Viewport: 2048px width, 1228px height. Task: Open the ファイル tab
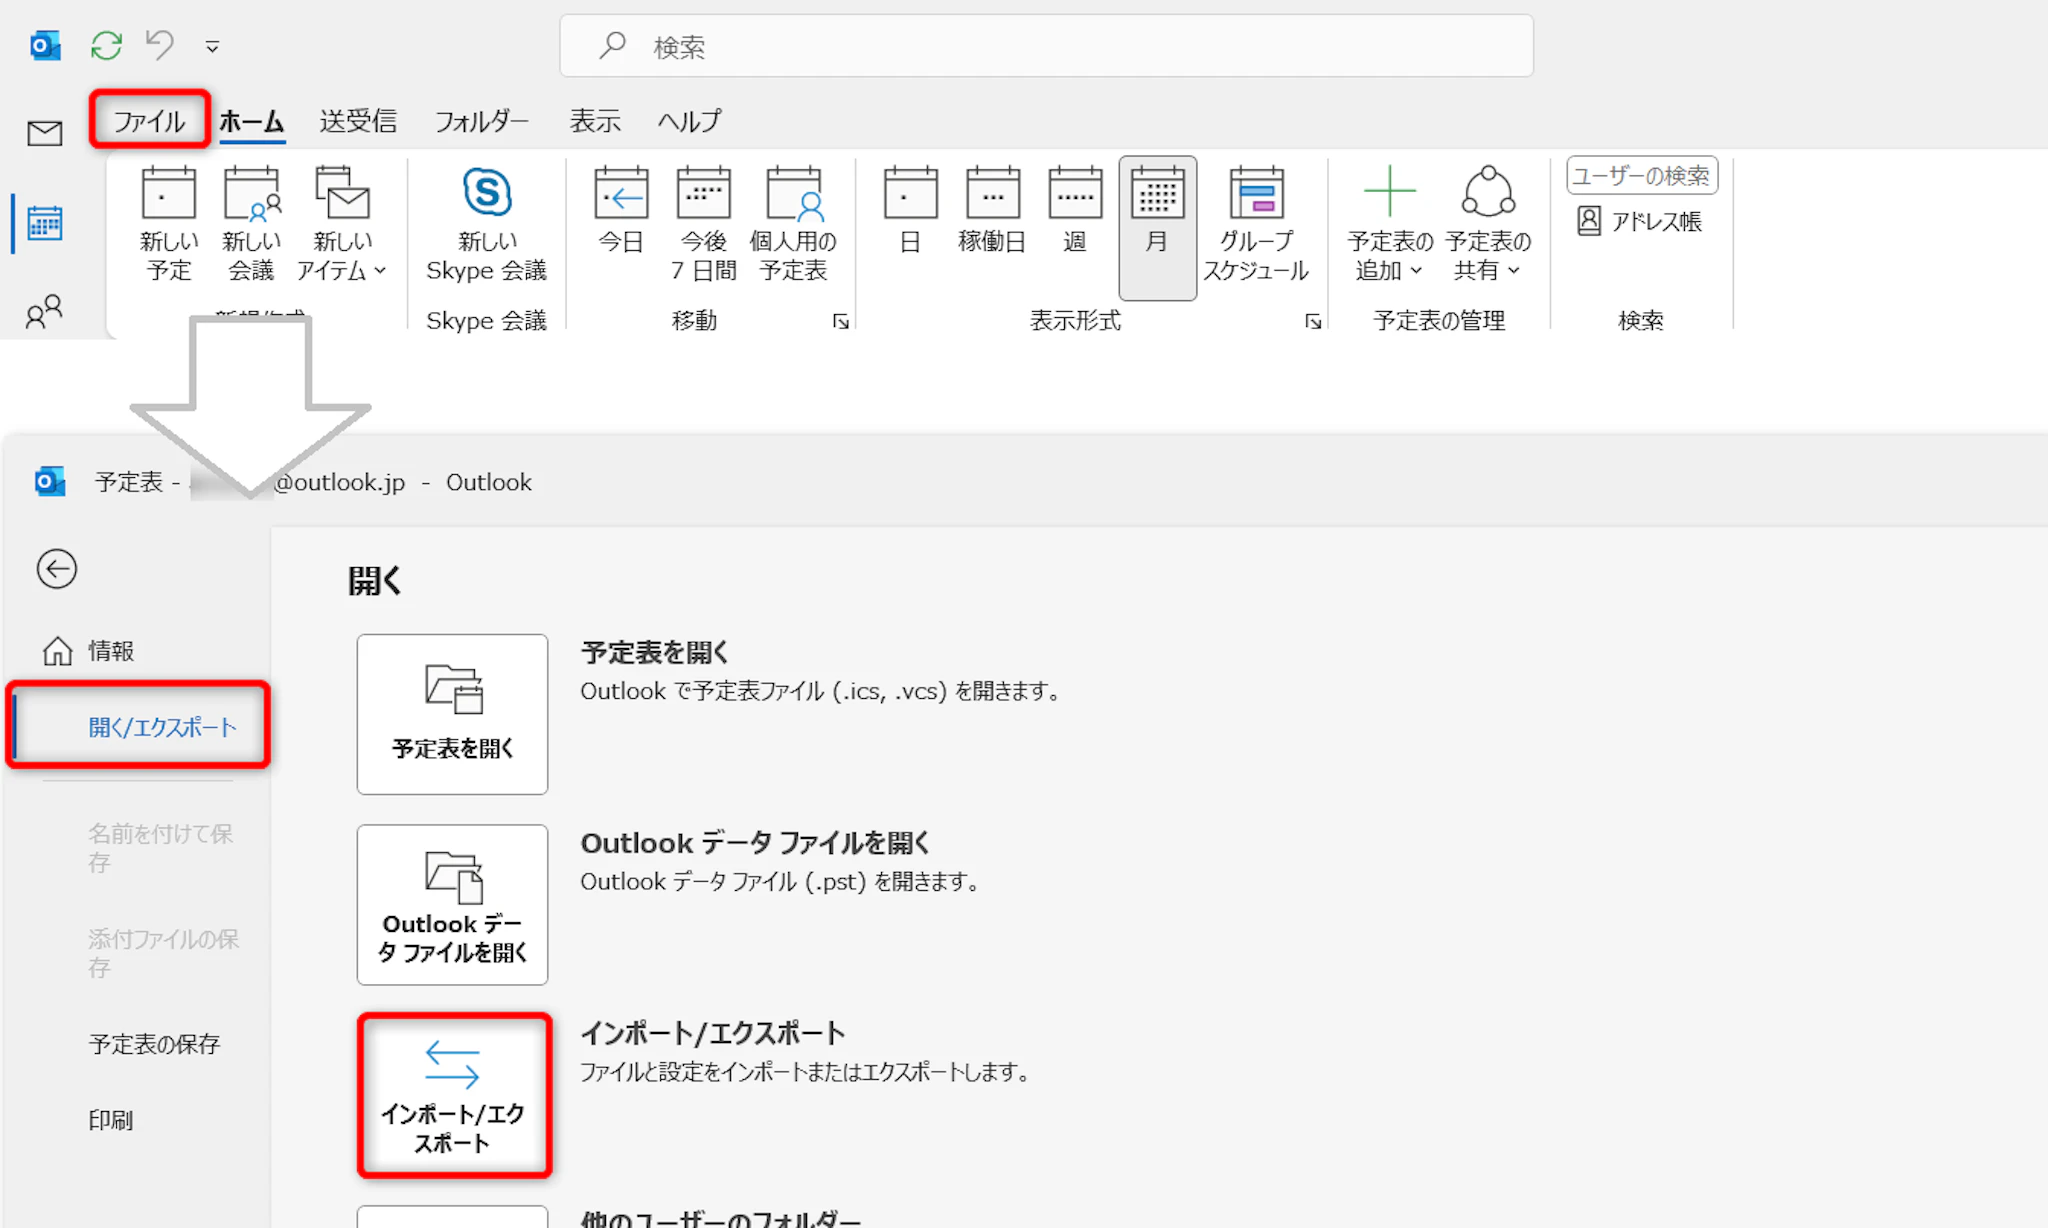[x=149, y=121]
